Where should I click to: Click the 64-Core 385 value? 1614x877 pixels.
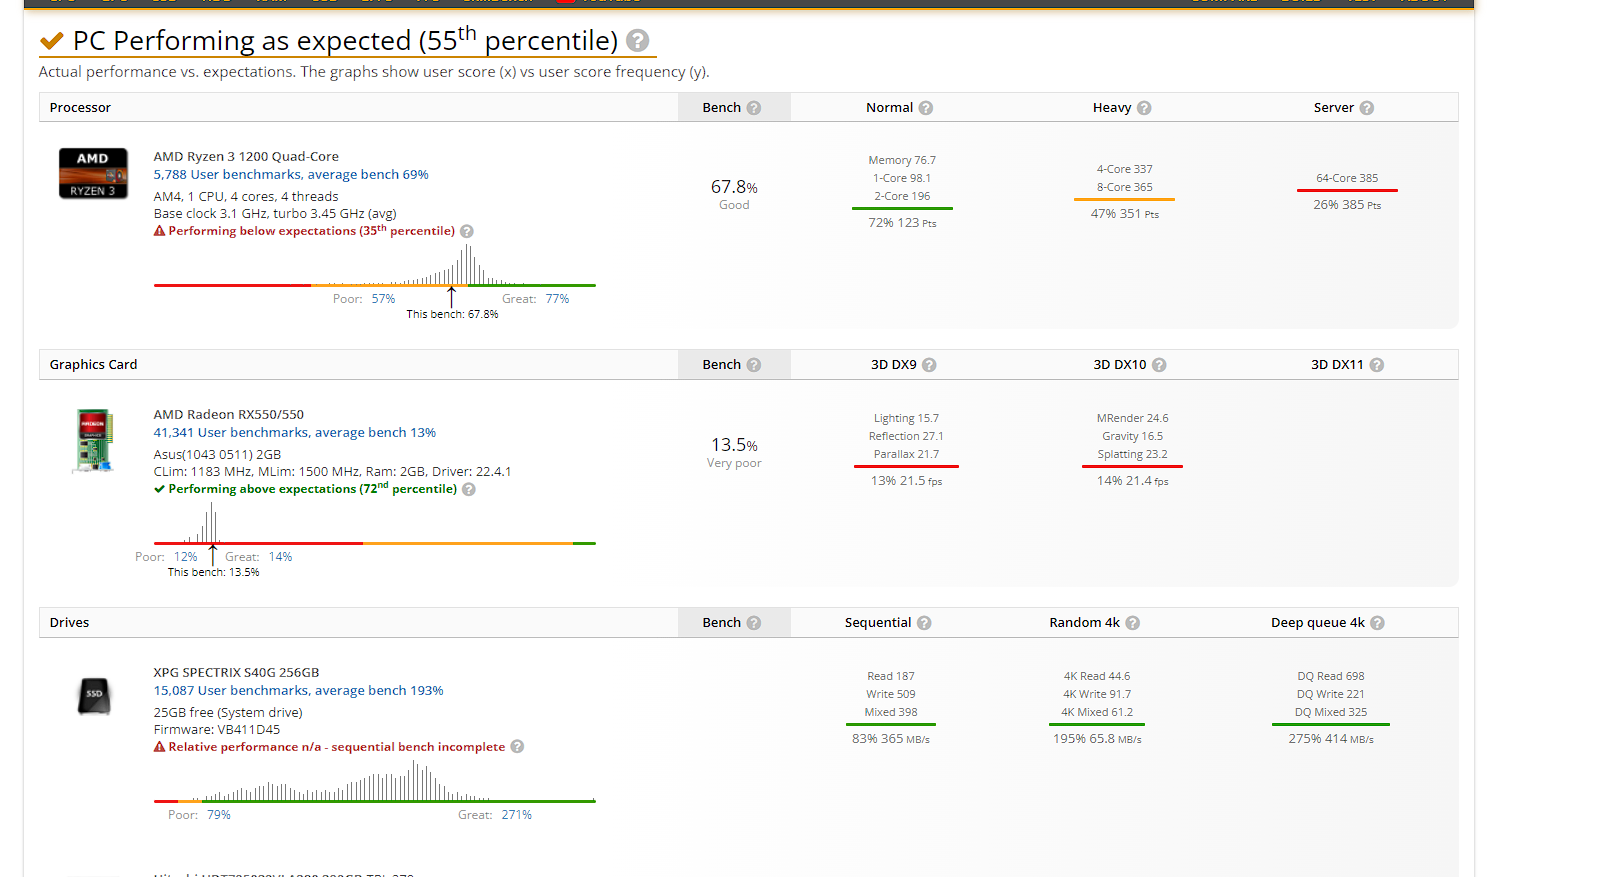tap(1347, 178)
